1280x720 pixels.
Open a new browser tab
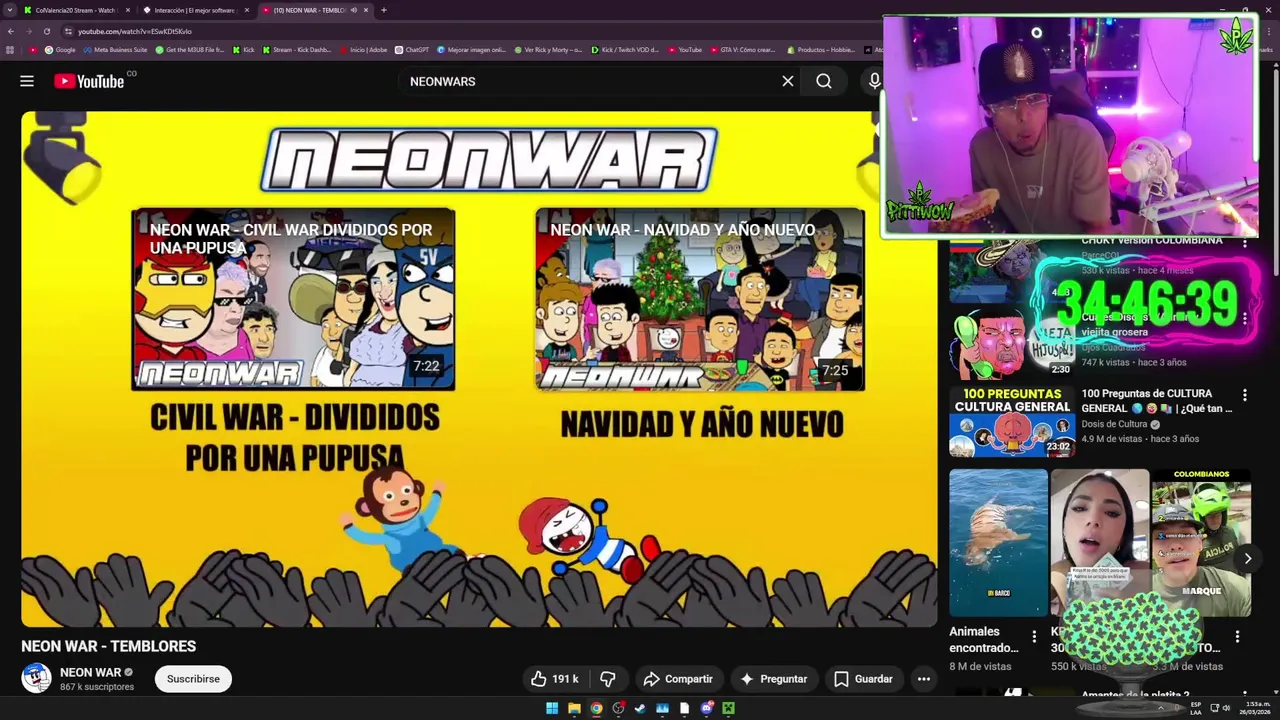(x=384, y=10)
